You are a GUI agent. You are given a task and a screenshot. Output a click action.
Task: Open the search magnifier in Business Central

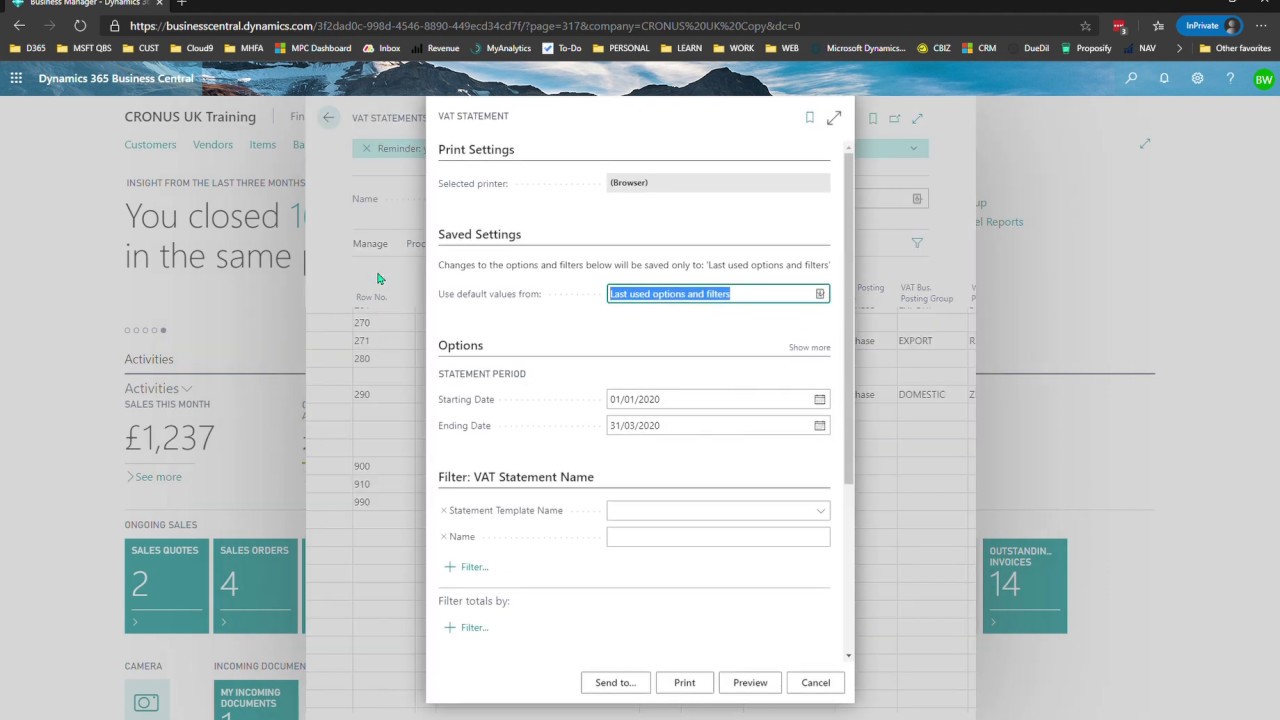click(x=1131, y=78)
